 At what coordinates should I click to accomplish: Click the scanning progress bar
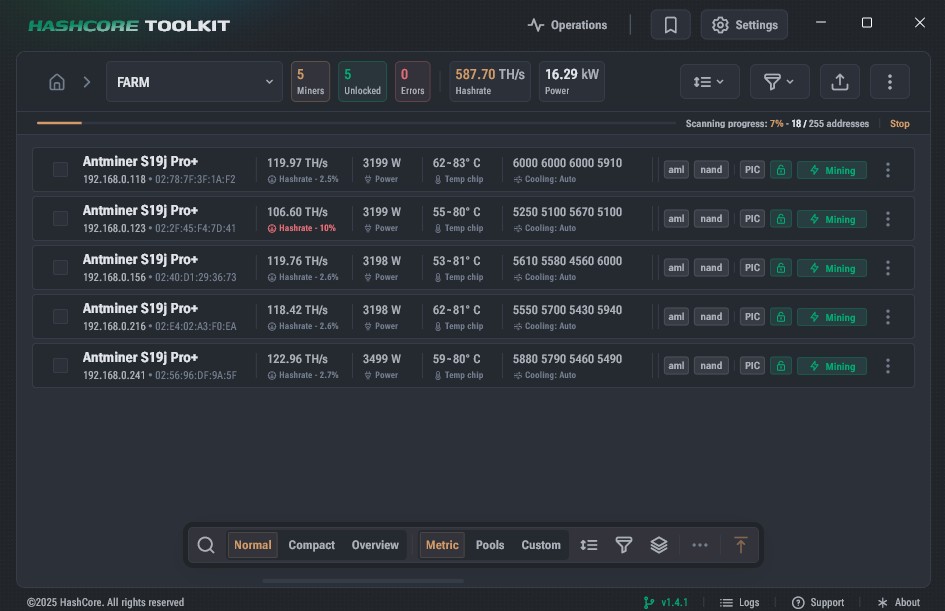[x=355, y=123]
